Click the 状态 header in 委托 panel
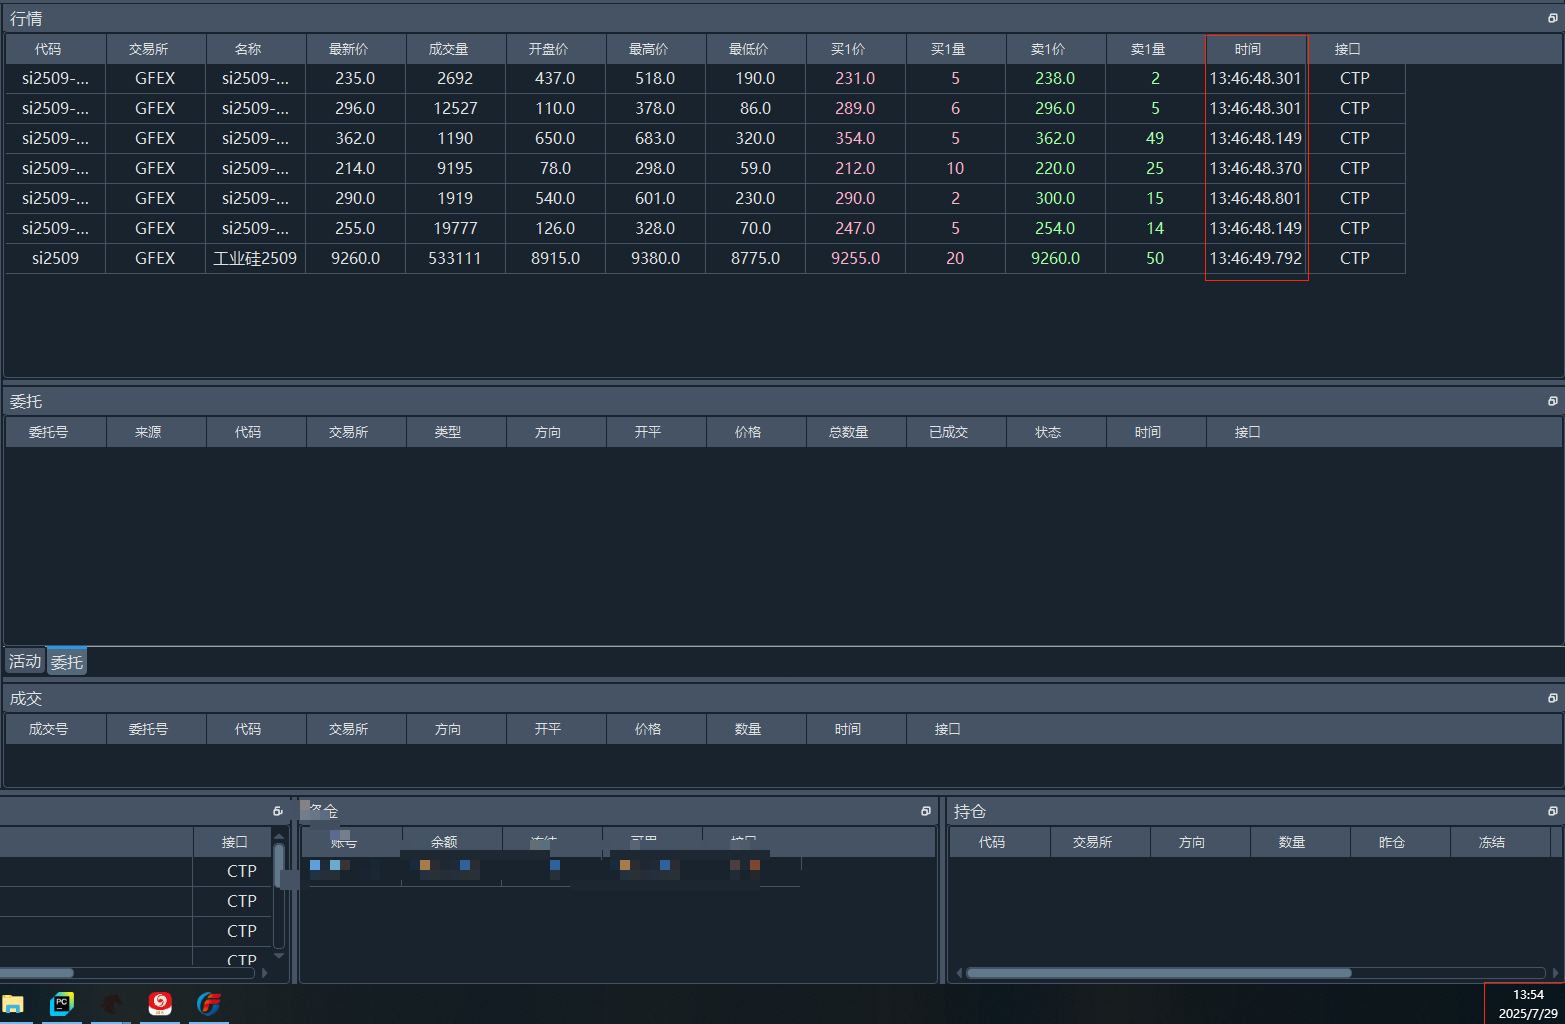Viewport: 1565px width, 1024px height. coord(1055,432)
